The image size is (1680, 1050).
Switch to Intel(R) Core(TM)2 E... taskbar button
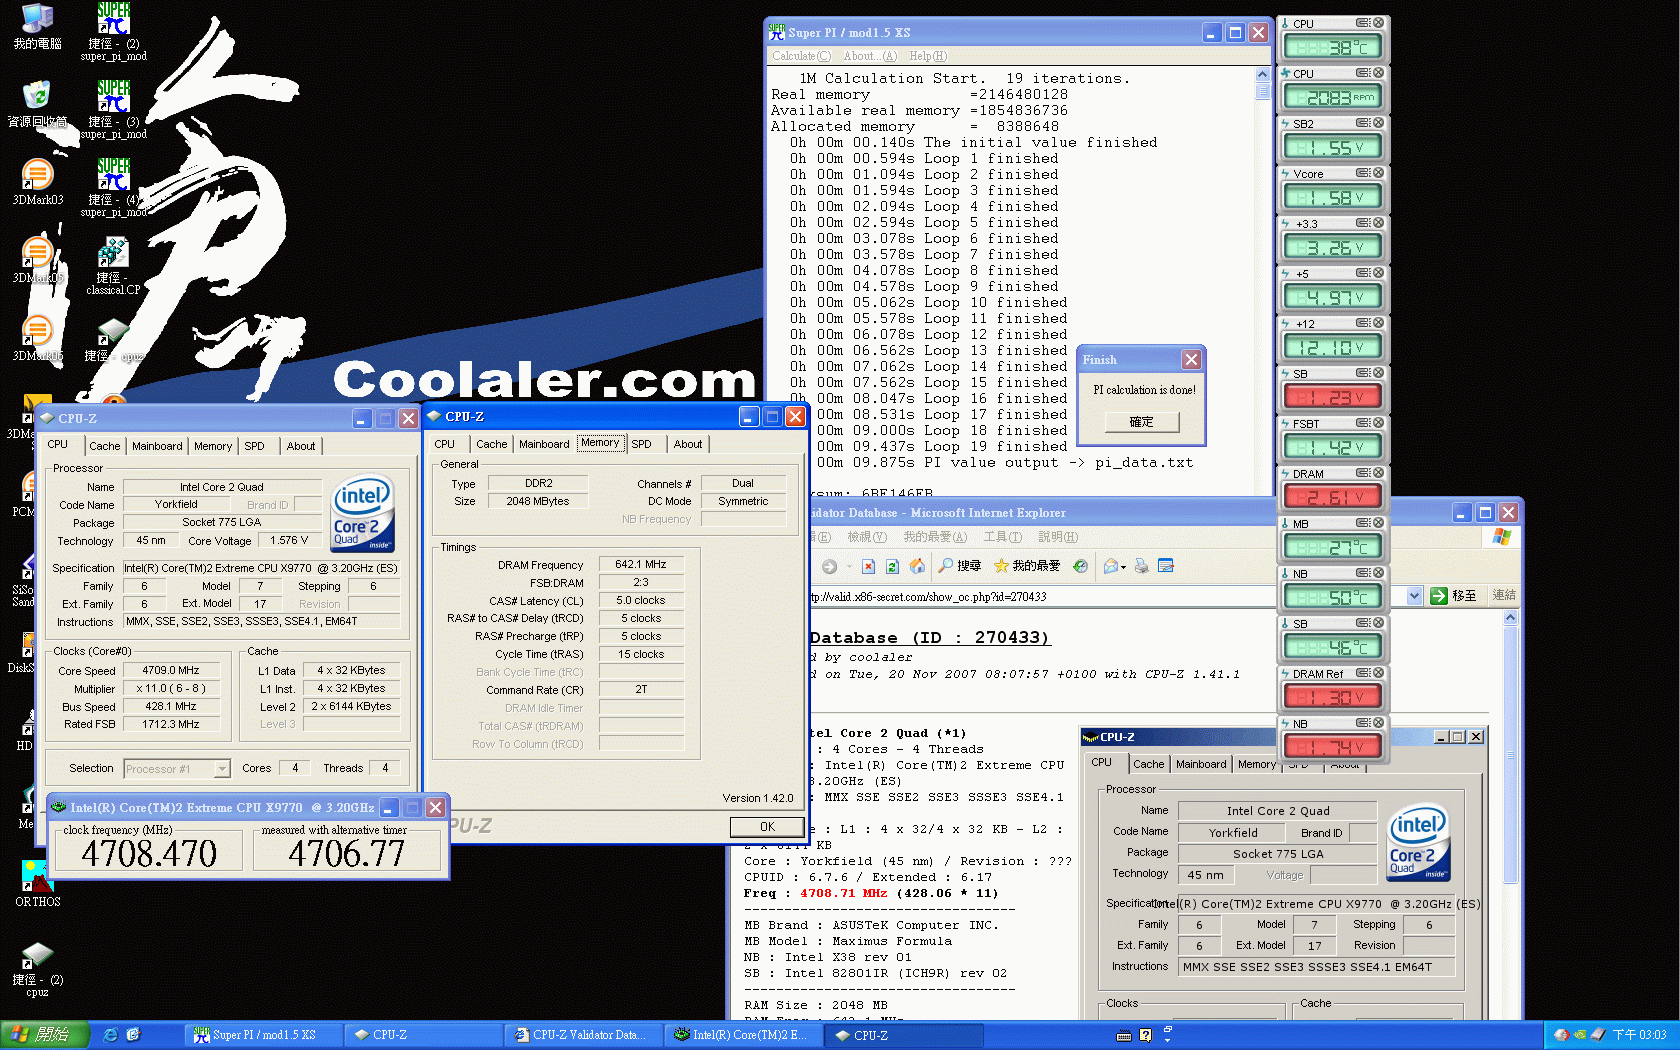pos(745,1035)
